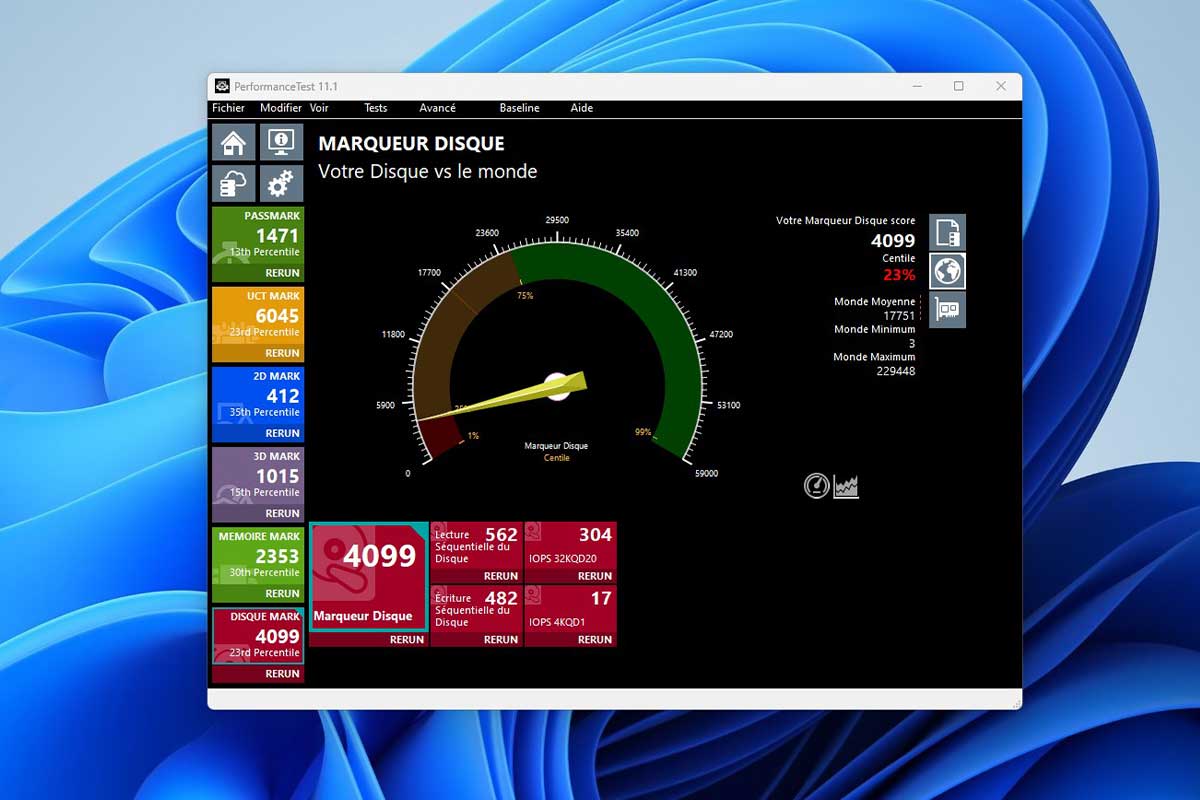The height and width of the screenshot is (800, 1200).
Task: Click the PerformanceTest title bar app icon
Action: (x=222, y=86)
